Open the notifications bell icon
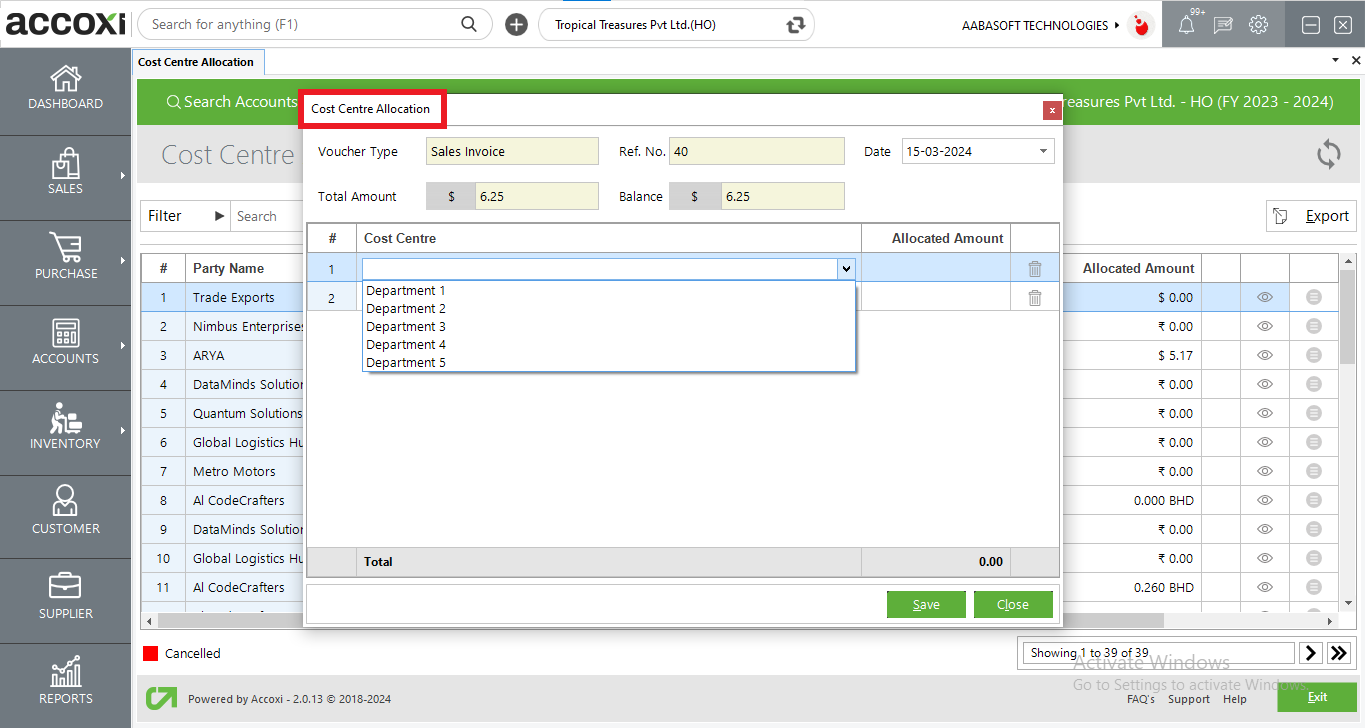The image size is (1365, 728). 1188,24
